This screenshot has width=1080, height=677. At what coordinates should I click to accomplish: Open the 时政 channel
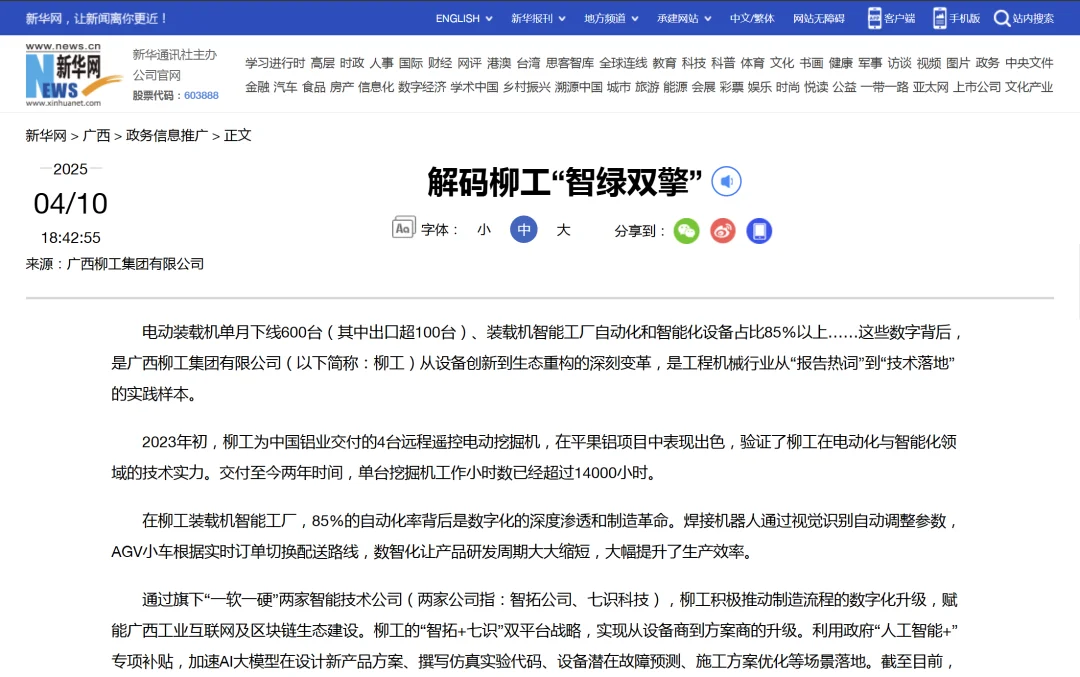click(352, 63)
